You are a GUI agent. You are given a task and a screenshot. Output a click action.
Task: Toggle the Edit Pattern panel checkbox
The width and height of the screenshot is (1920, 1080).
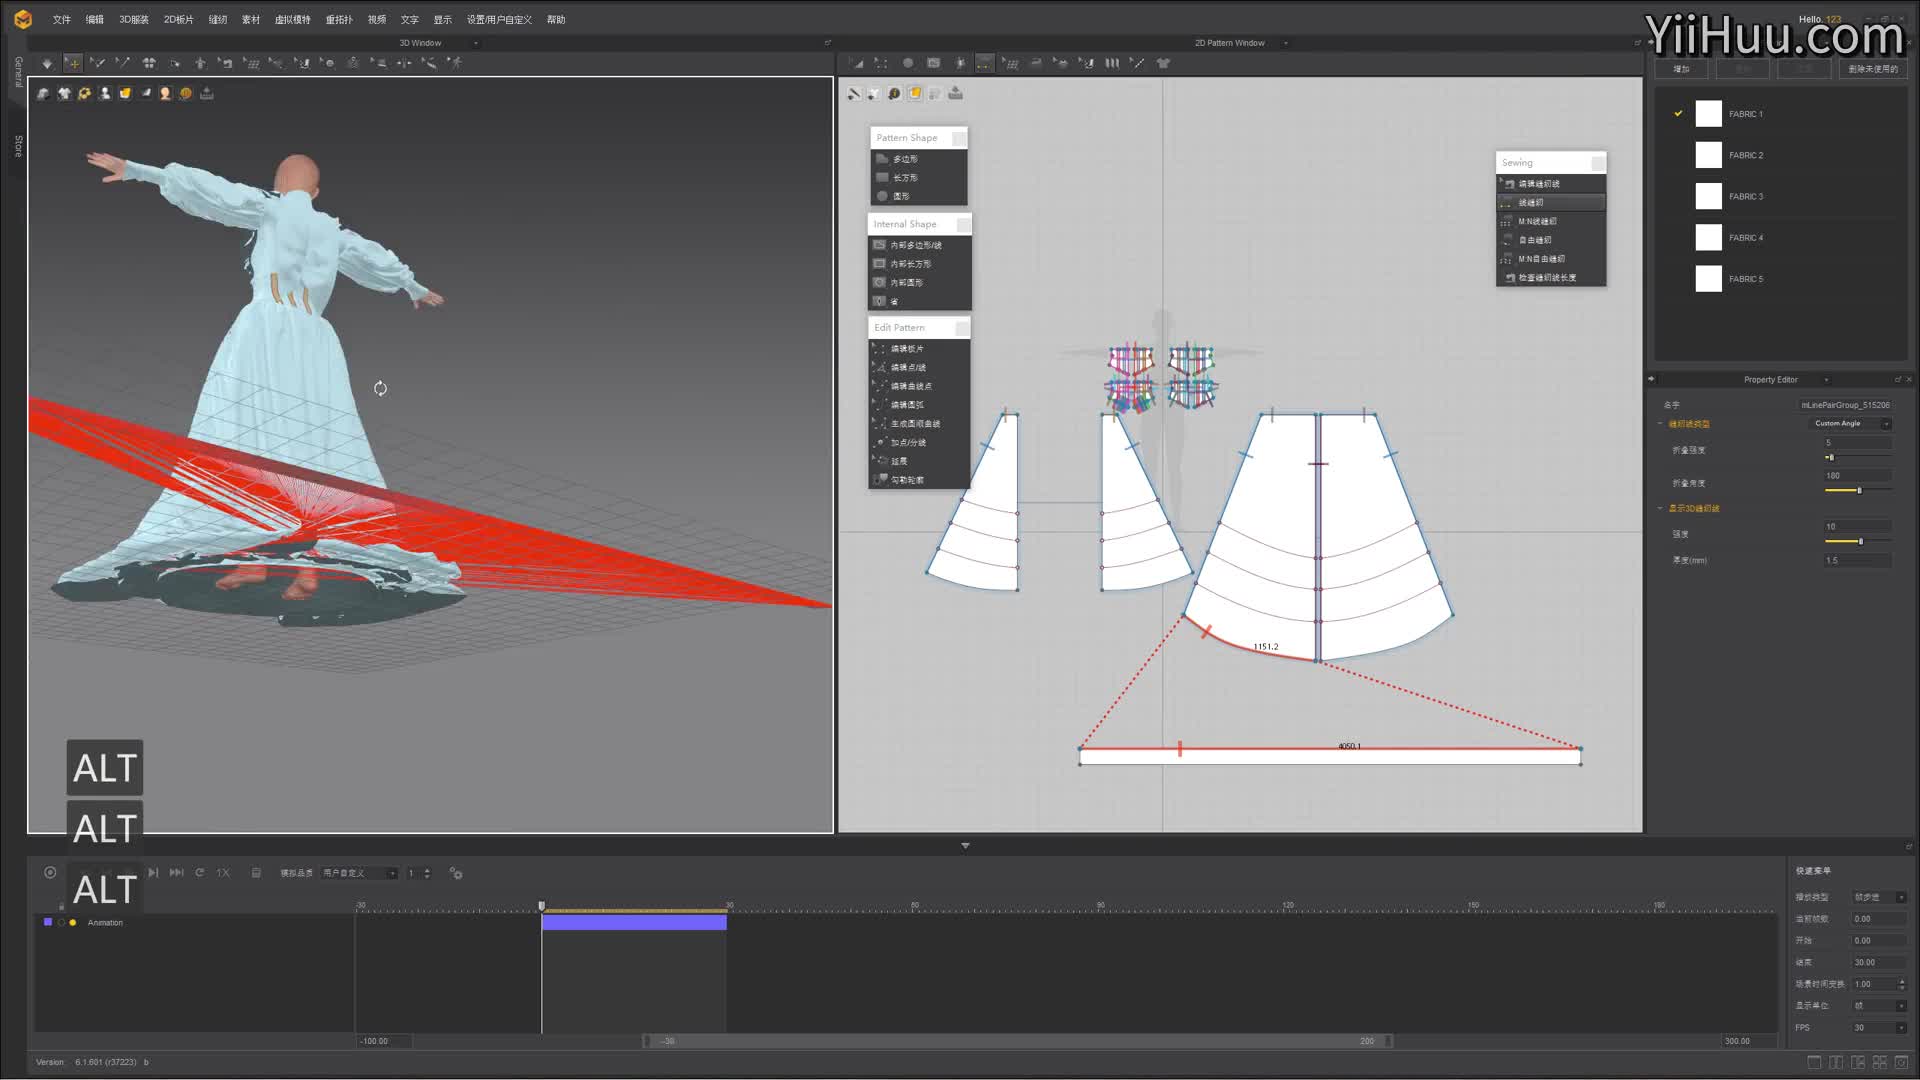pos(962,328)
